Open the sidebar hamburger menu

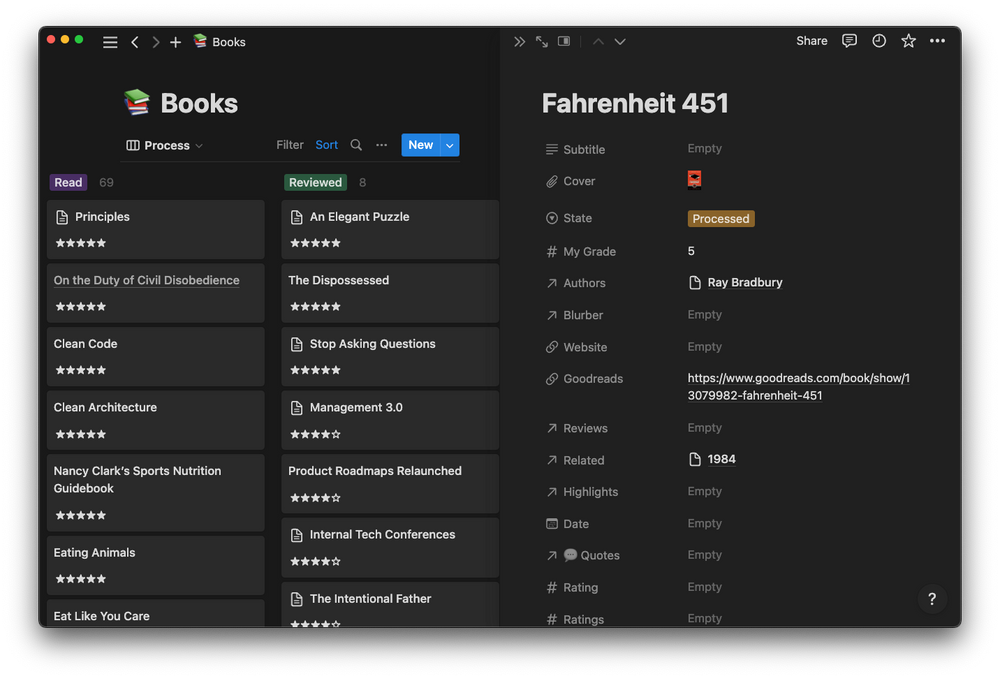pyautogui.click(x=110, y=42)
